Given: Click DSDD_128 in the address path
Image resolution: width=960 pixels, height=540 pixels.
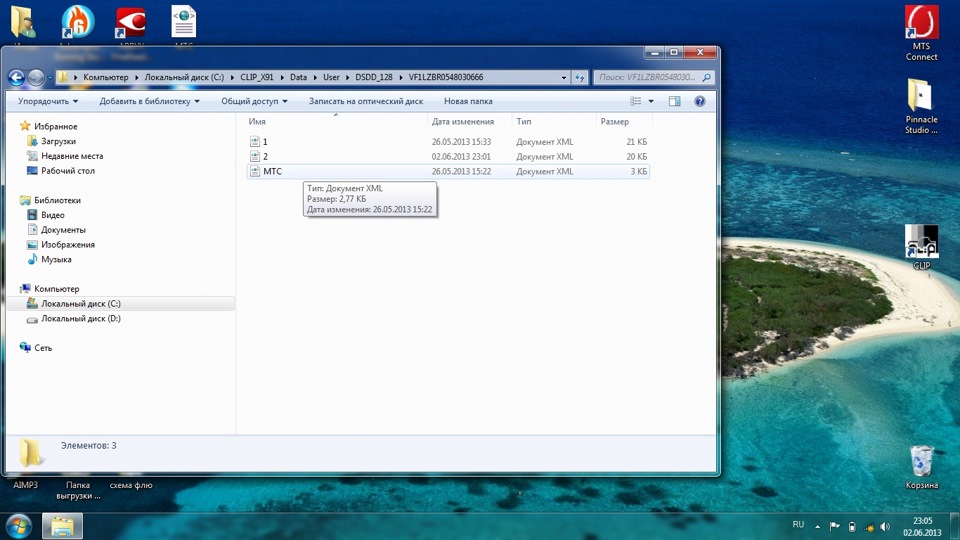Looking at the screenshot, I should coord(373,77).
